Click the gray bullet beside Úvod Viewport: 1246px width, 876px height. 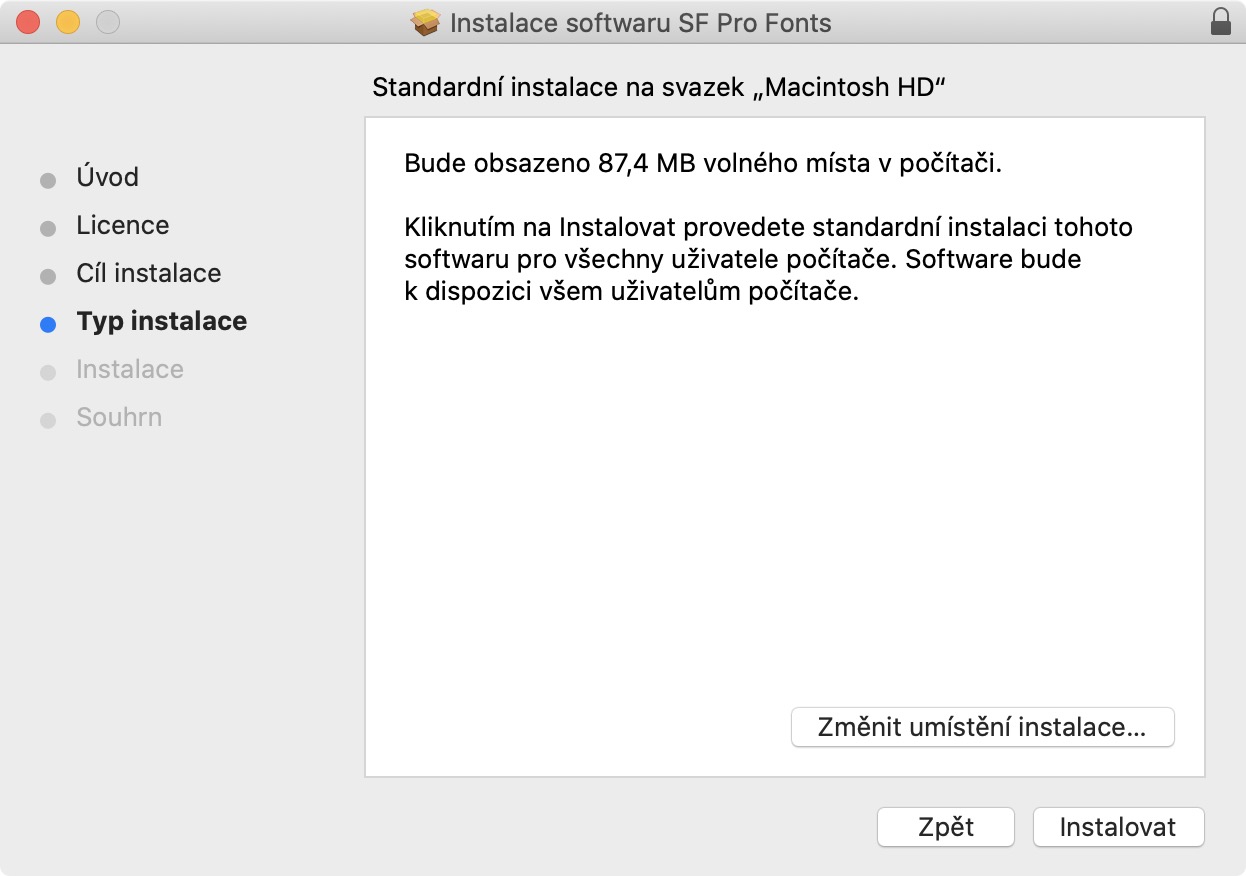pyautogui.click(x=48, y=180)
